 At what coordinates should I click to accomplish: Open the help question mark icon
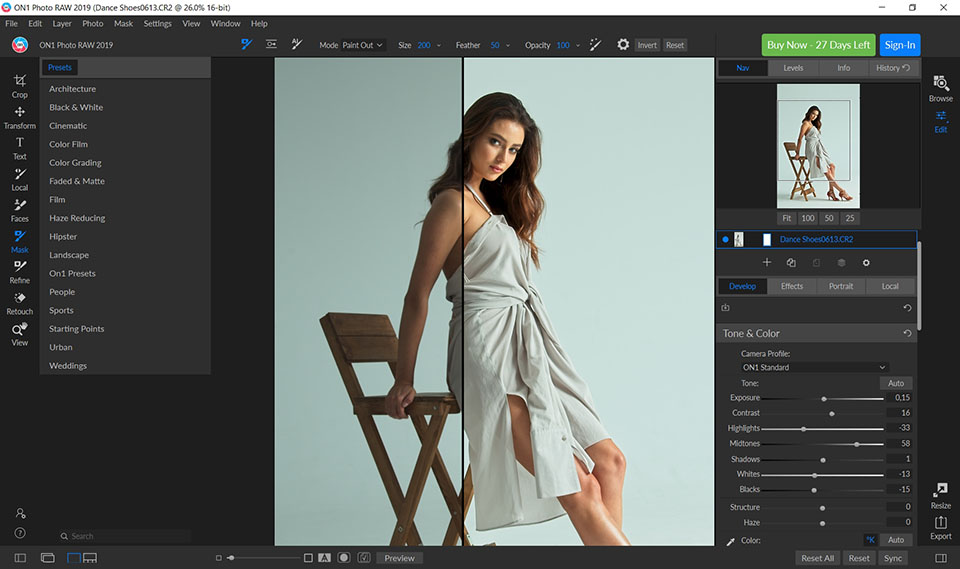click(x=20, y=533)
